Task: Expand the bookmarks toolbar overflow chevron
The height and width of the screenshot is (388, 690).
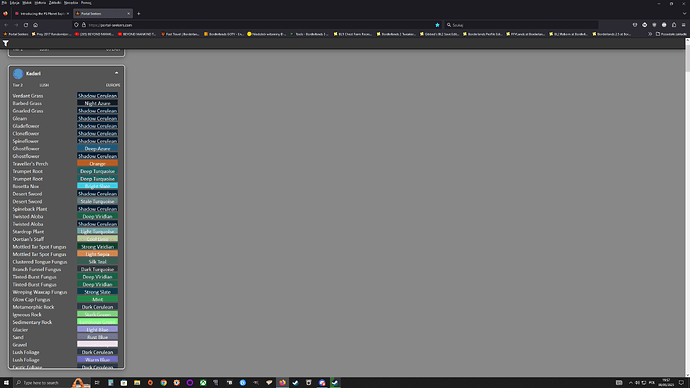Action: point(650,34)
